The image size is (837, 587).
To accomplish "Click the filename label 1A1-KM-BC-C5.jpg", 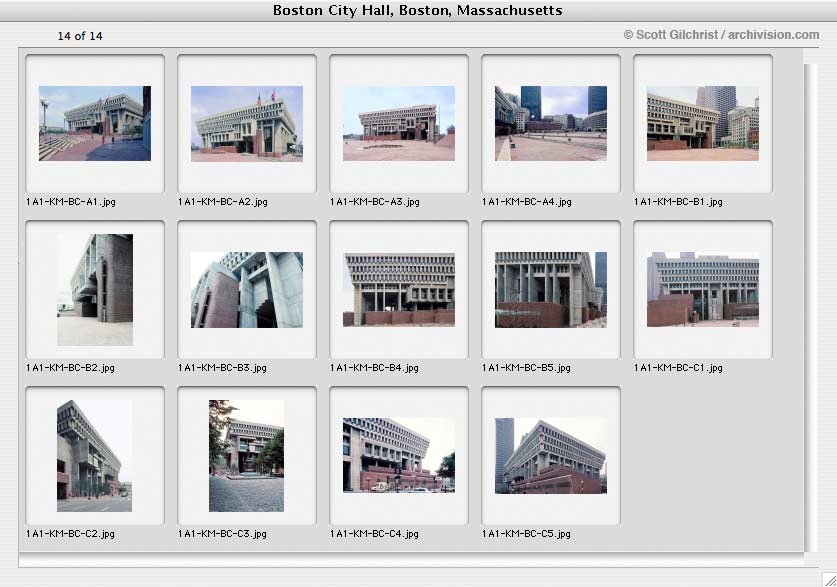I will (x=526, y=534).
